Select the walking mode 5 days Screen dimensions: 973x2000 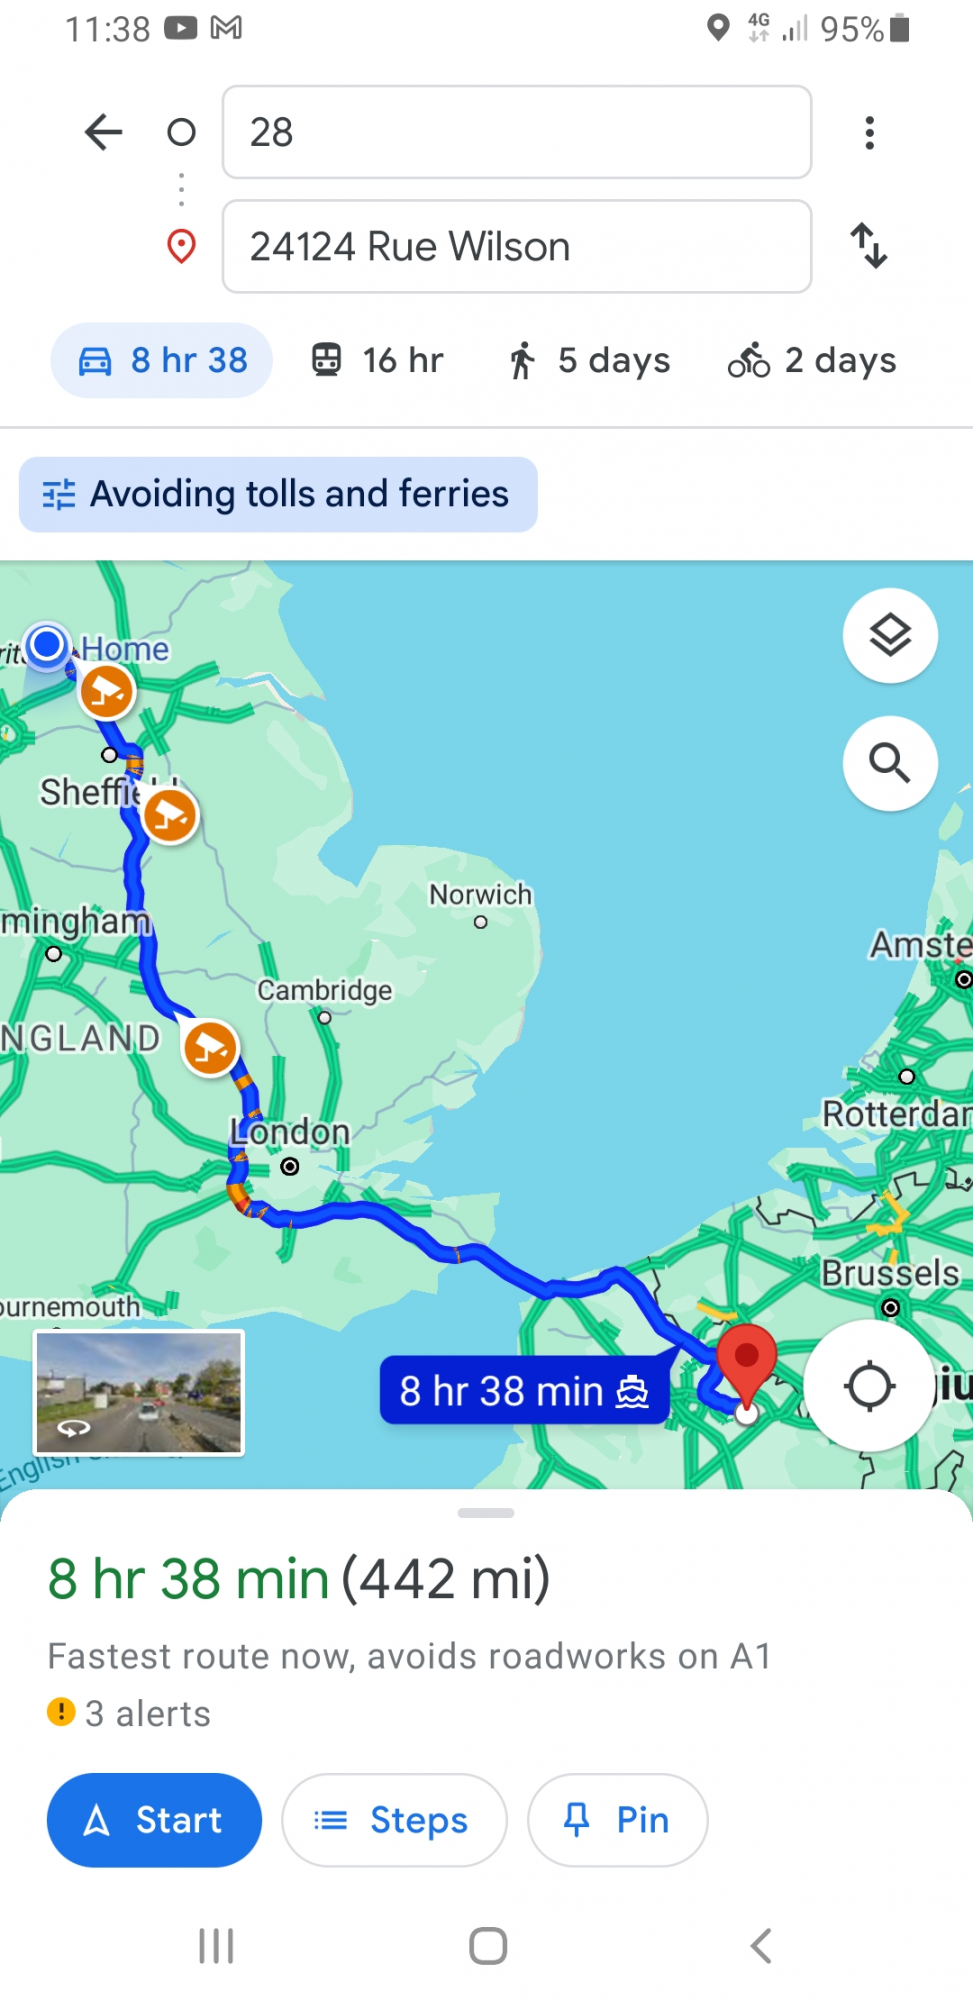(x=589, y=360)
